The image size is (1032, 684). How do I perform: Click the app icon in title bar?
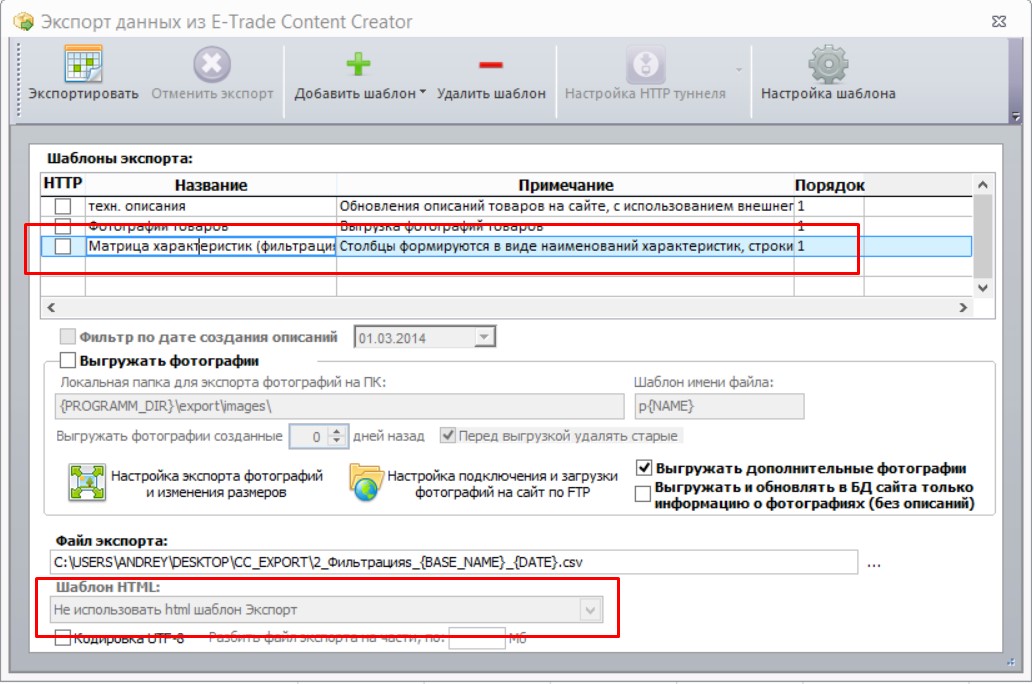coord(24,21)
